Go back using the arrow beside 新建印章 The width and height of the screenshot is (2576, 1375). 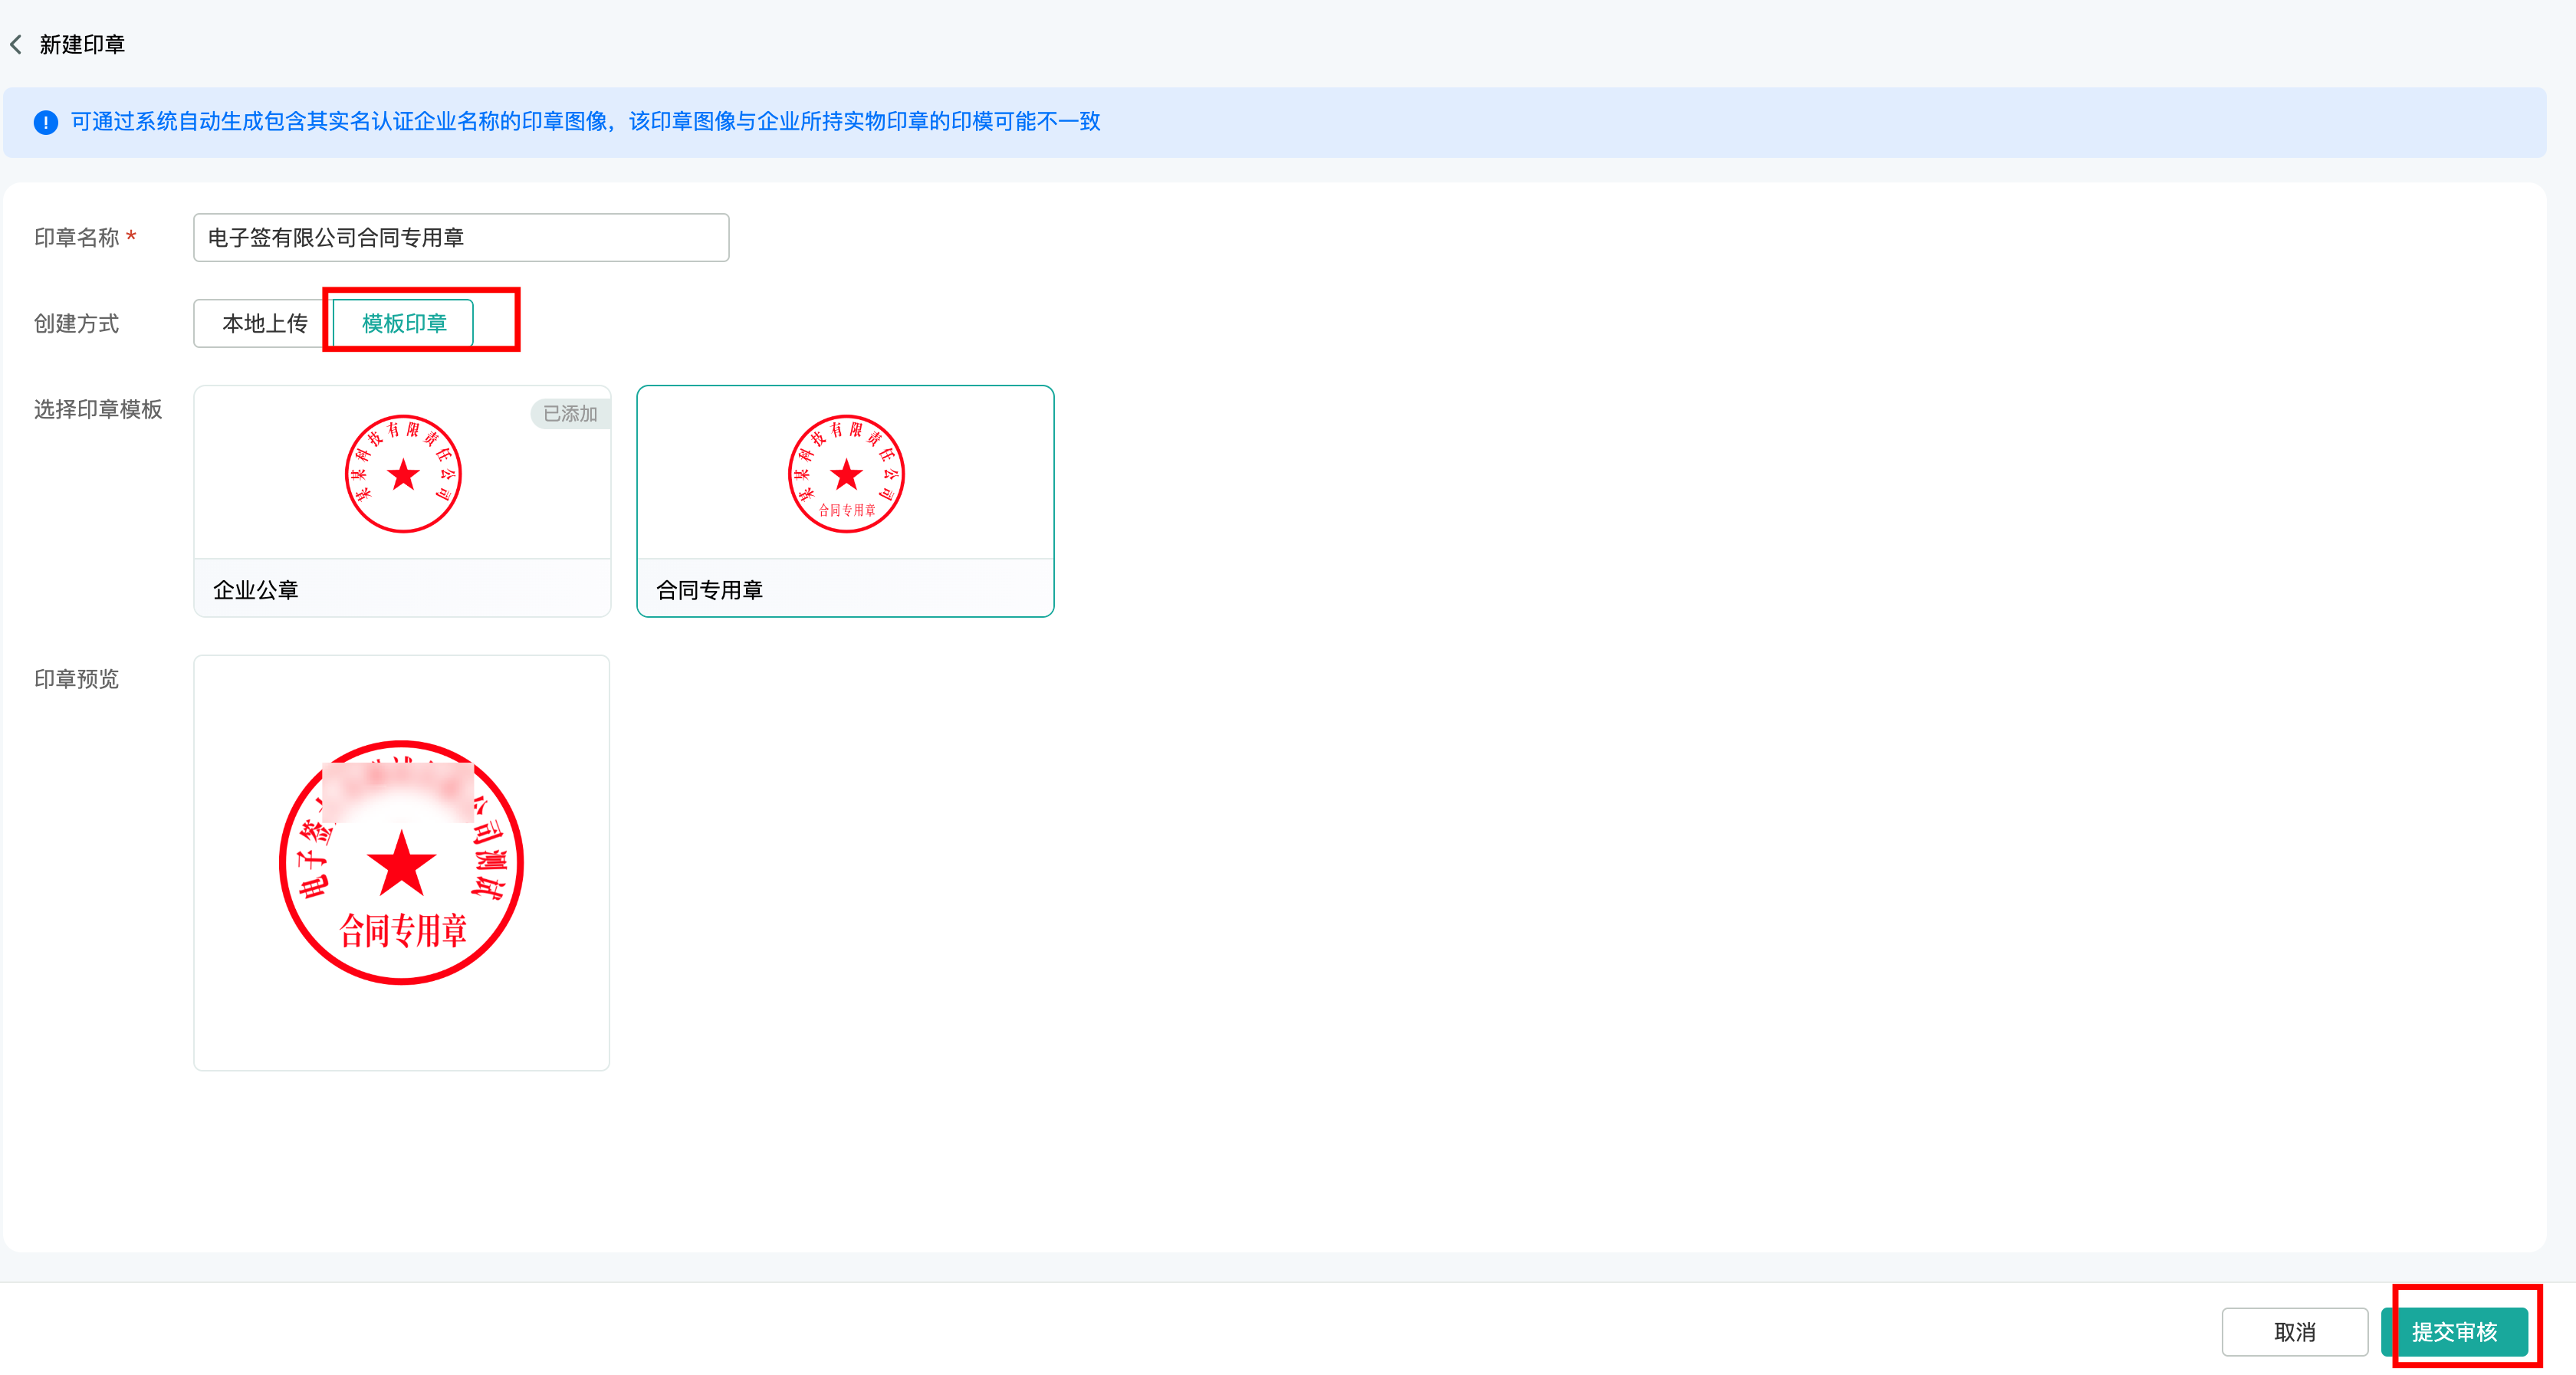coord(16,44)
